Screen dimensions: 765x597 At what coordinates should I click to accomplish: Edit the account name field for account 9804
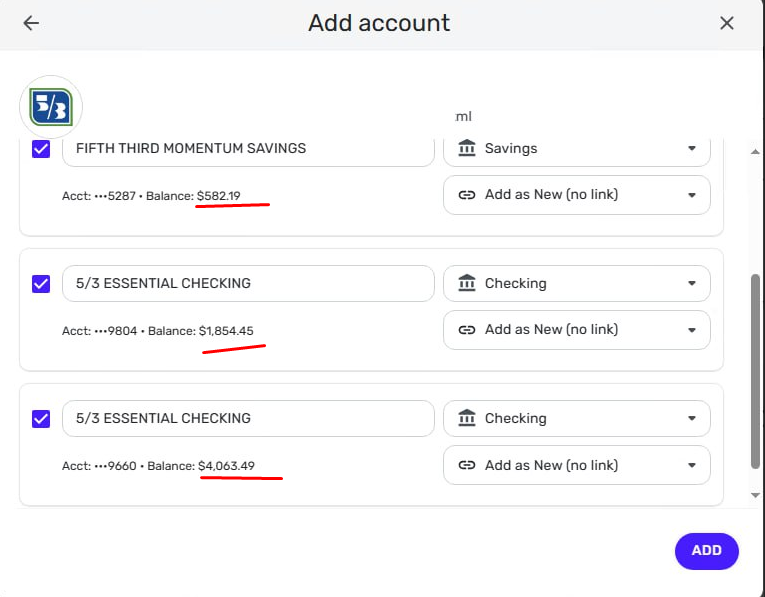248,283
